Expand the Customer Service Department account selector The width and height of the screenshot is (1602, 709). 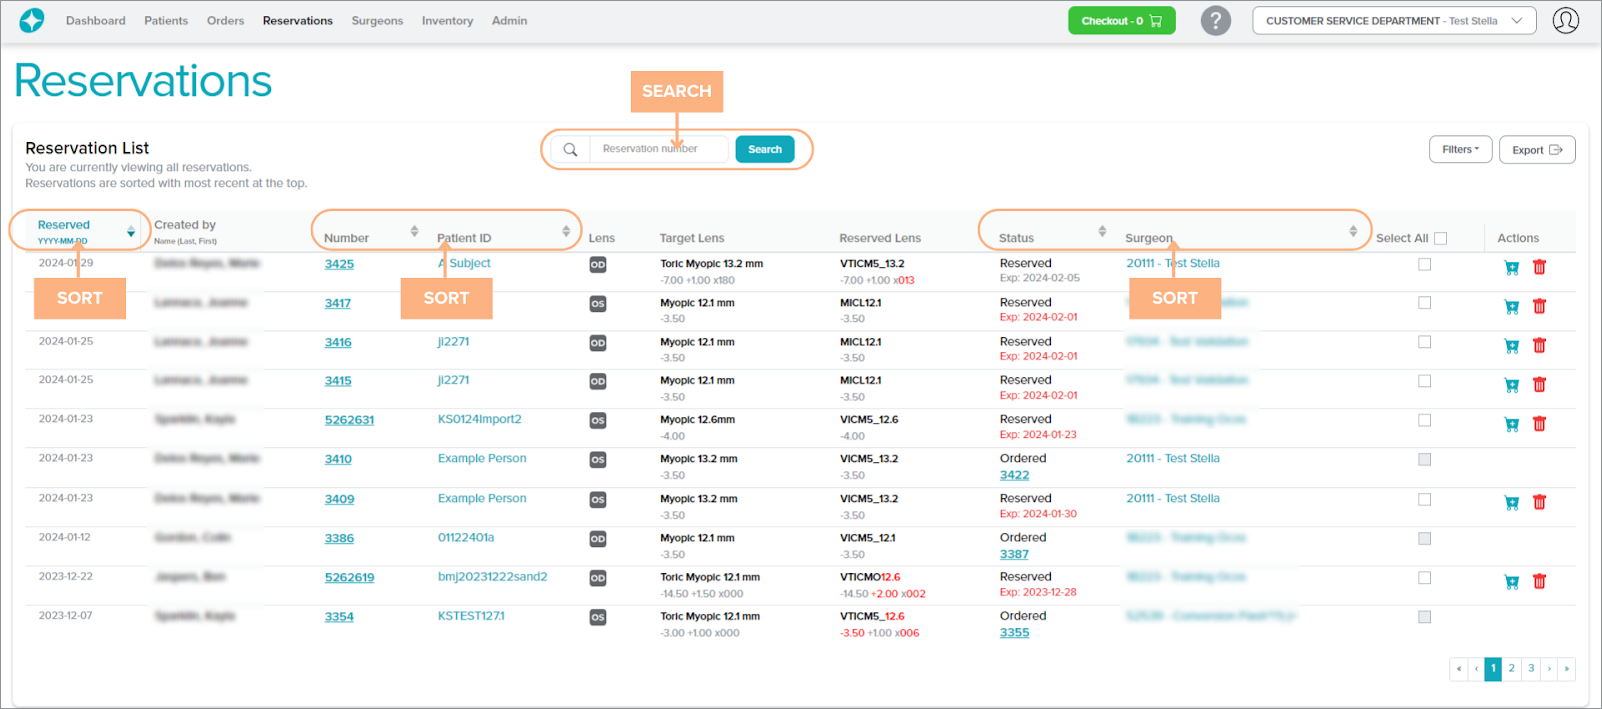point(1393,21)
